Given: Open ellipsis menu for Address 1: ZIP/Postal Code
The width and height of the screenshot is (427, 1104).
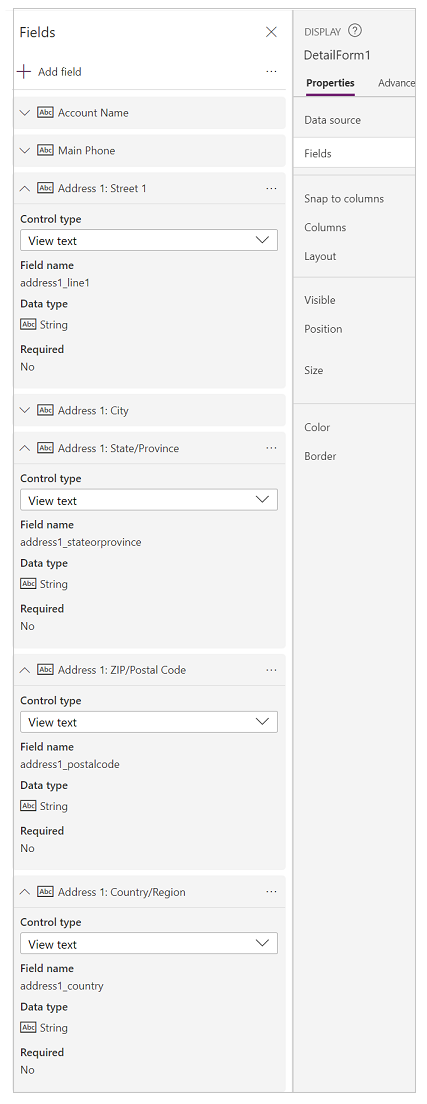Looking at the screenshot, I should tap(271, 670).
